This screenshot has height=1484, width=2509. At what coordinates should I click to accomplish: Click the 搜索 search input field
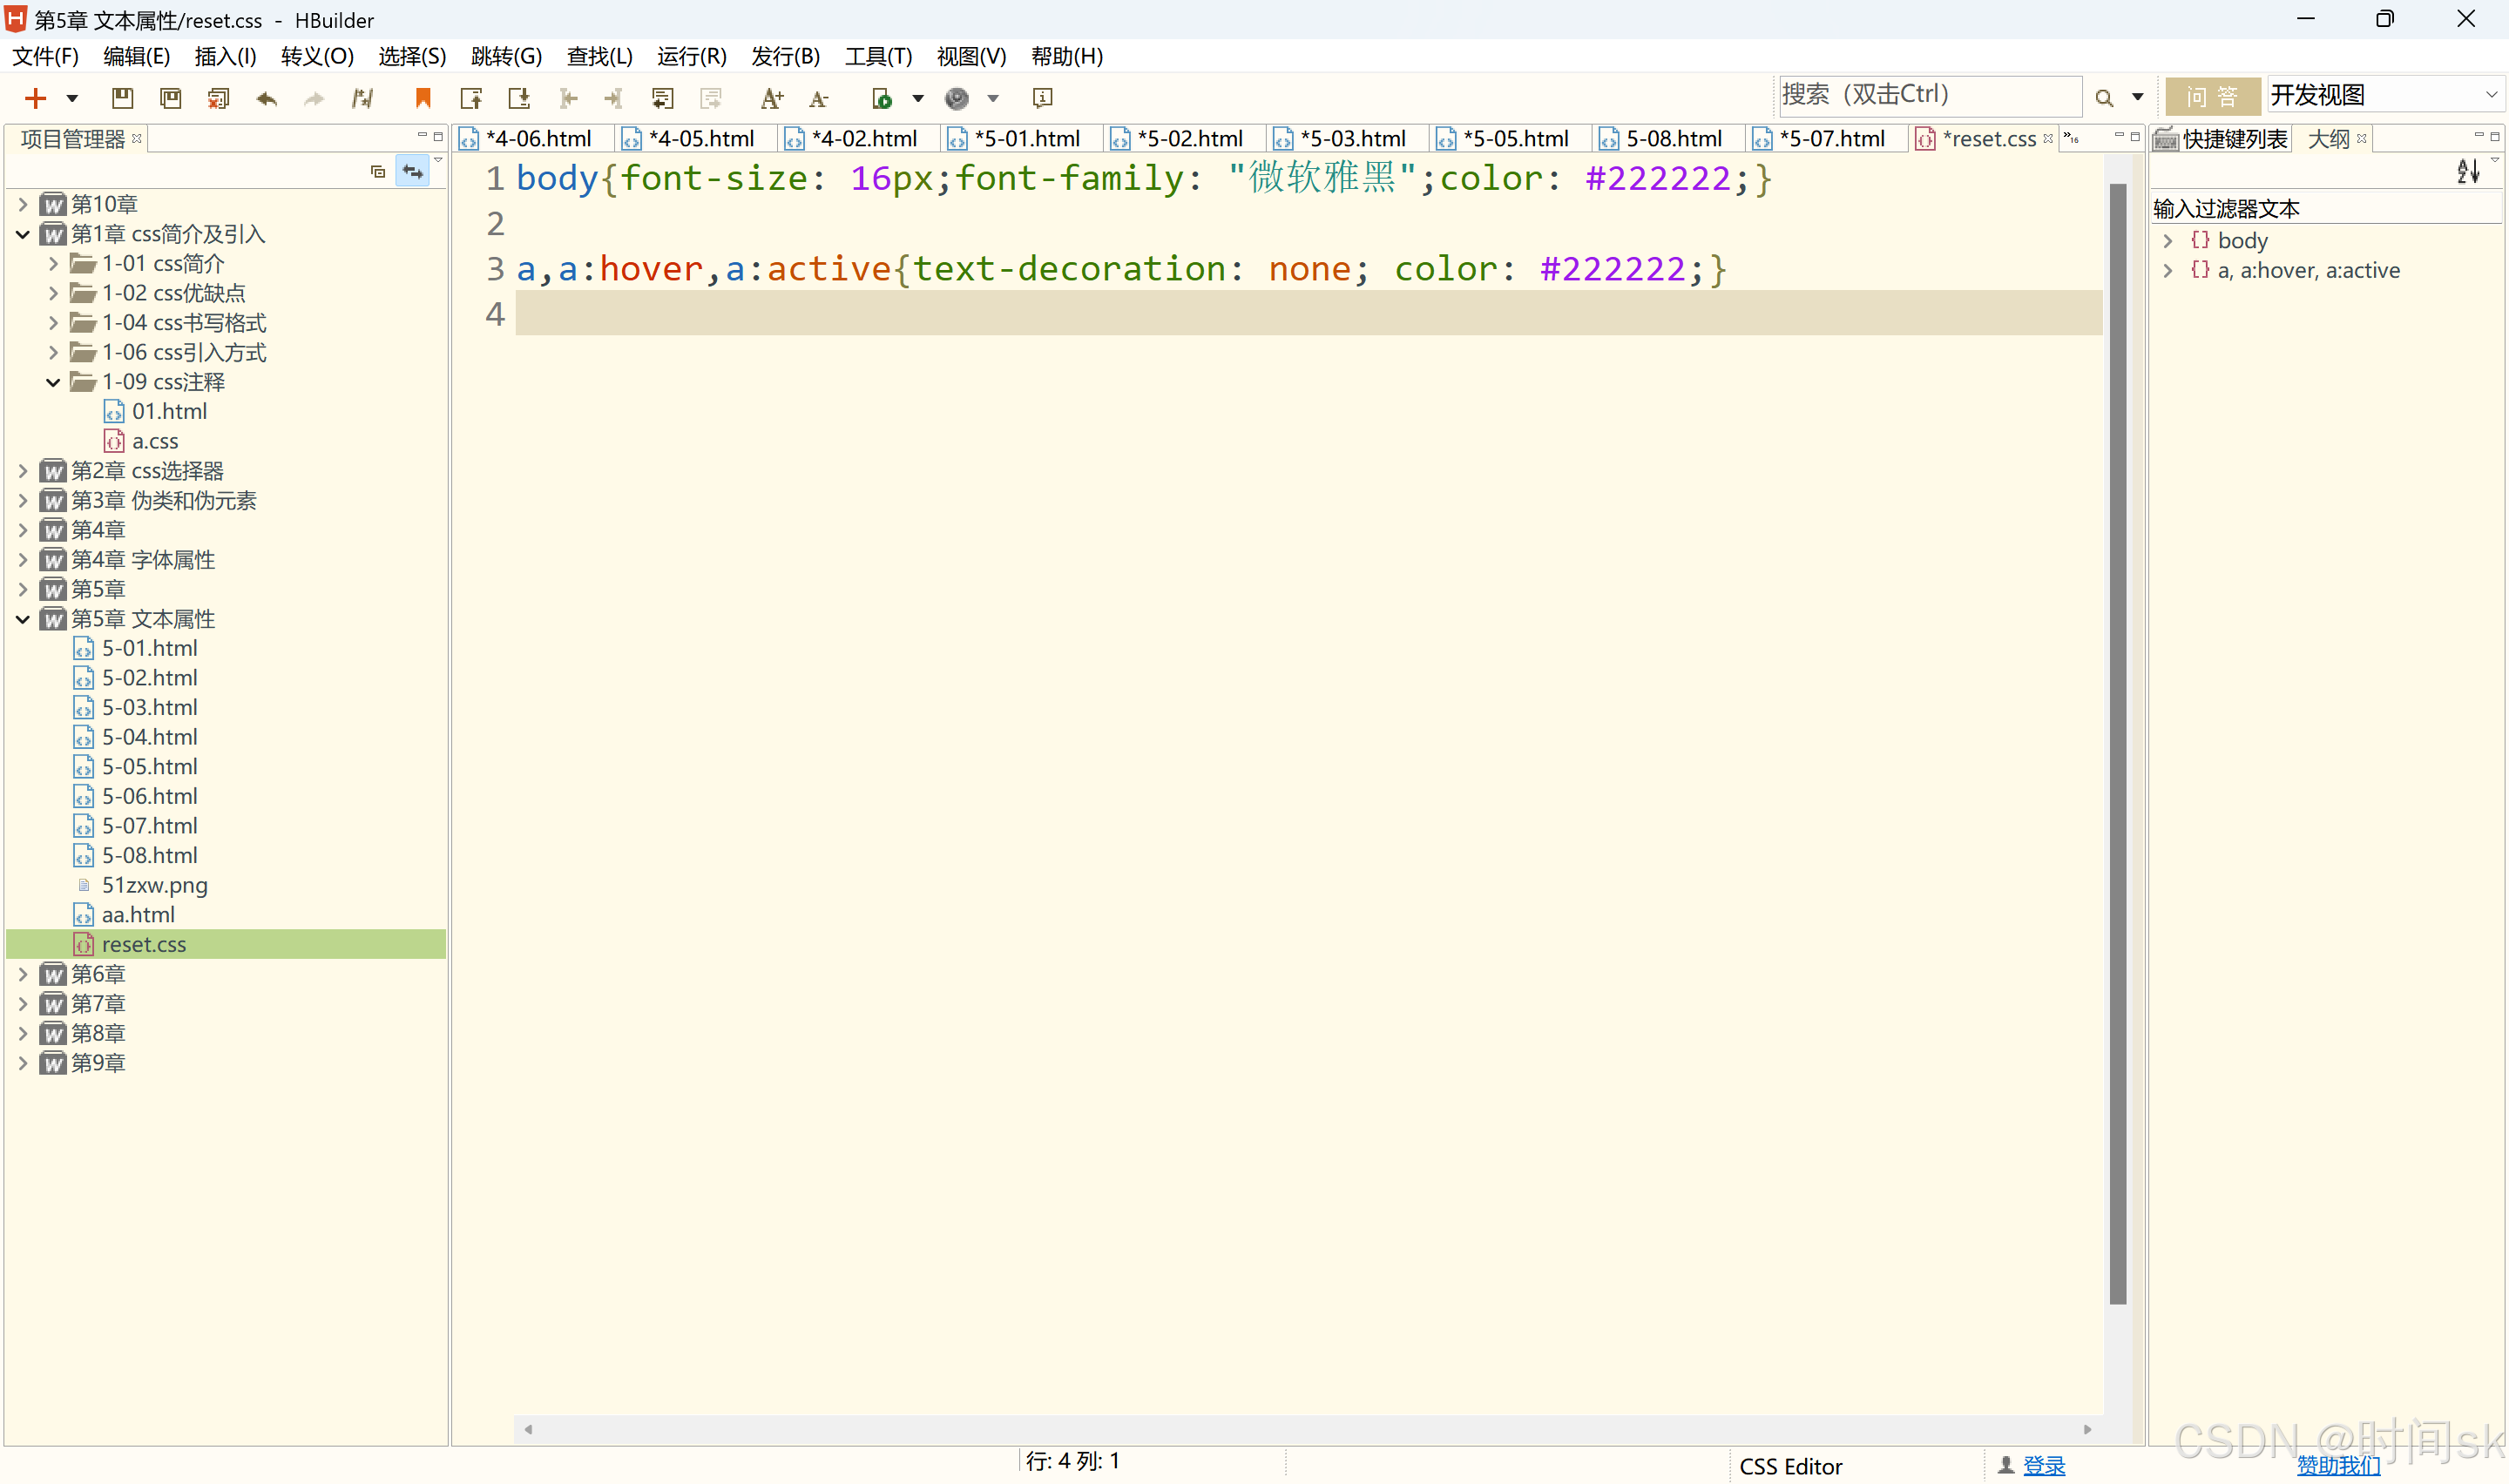[x=1928, y=96]
